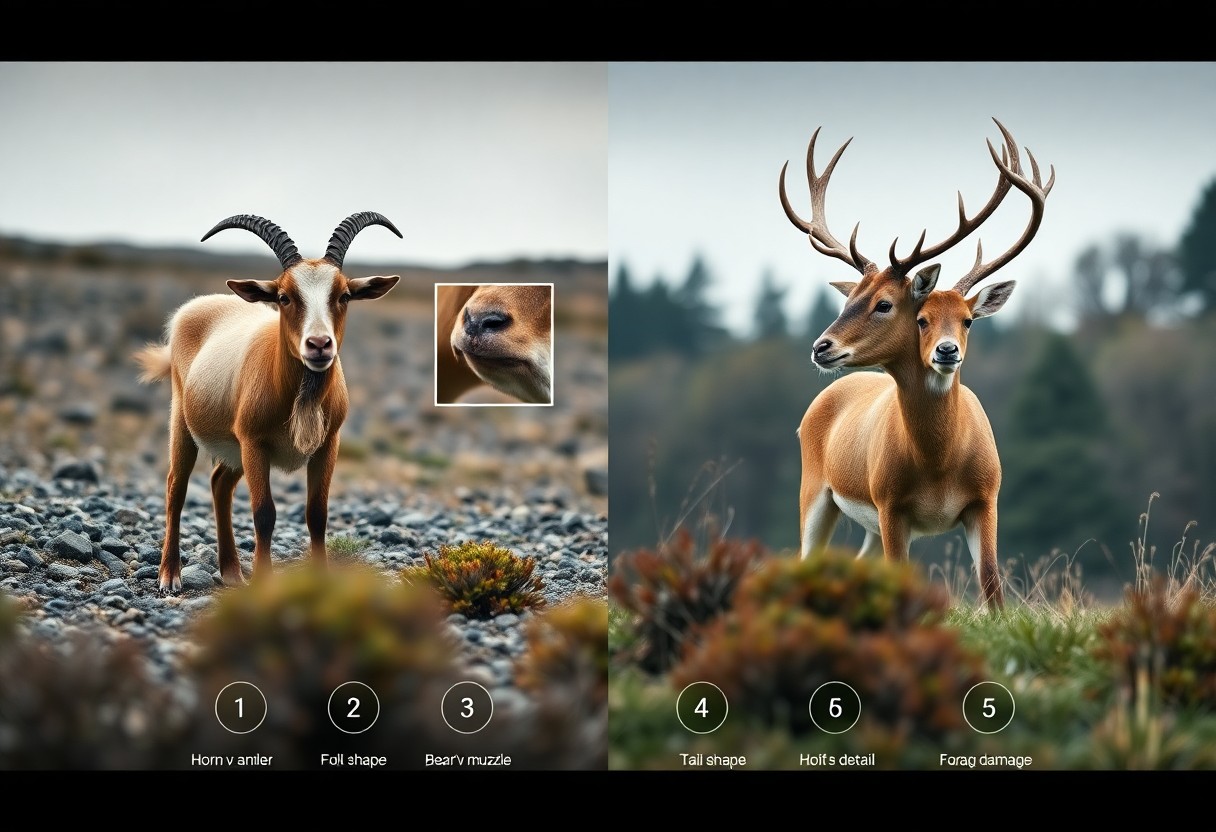Click the circle numbered 3
The height and width of the screenshot is (832, 1216).
(x=467, y=708)
